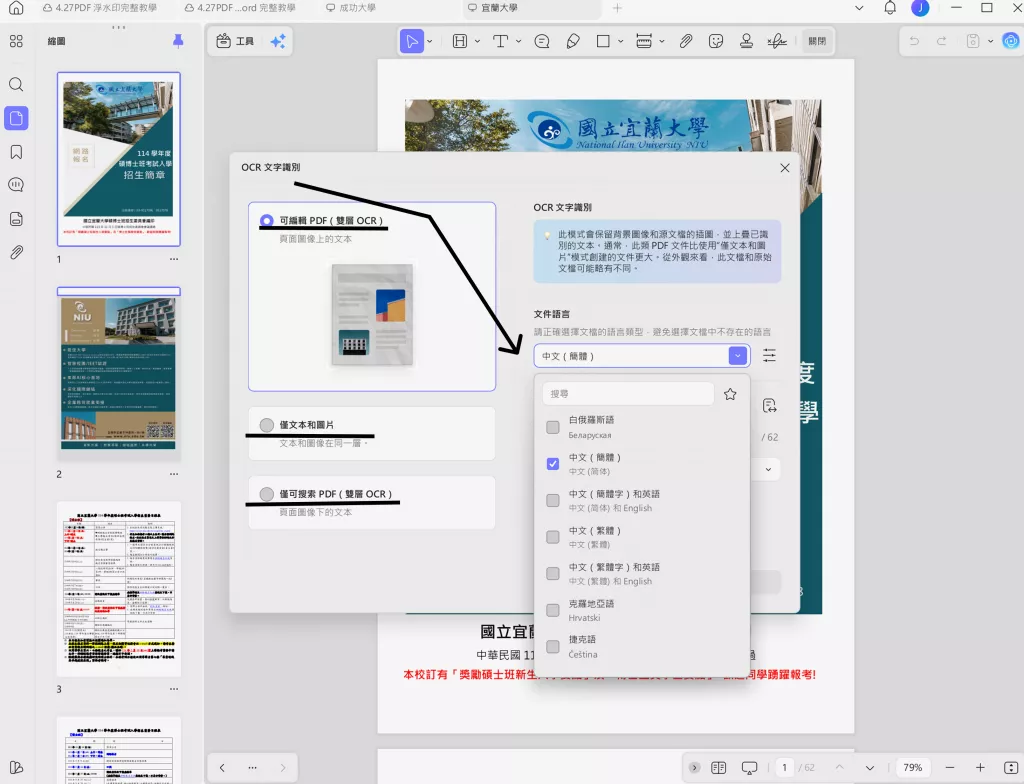Select the rectangle shape tool
This screenshot has height=784, width=1024.
click(603, 41)
